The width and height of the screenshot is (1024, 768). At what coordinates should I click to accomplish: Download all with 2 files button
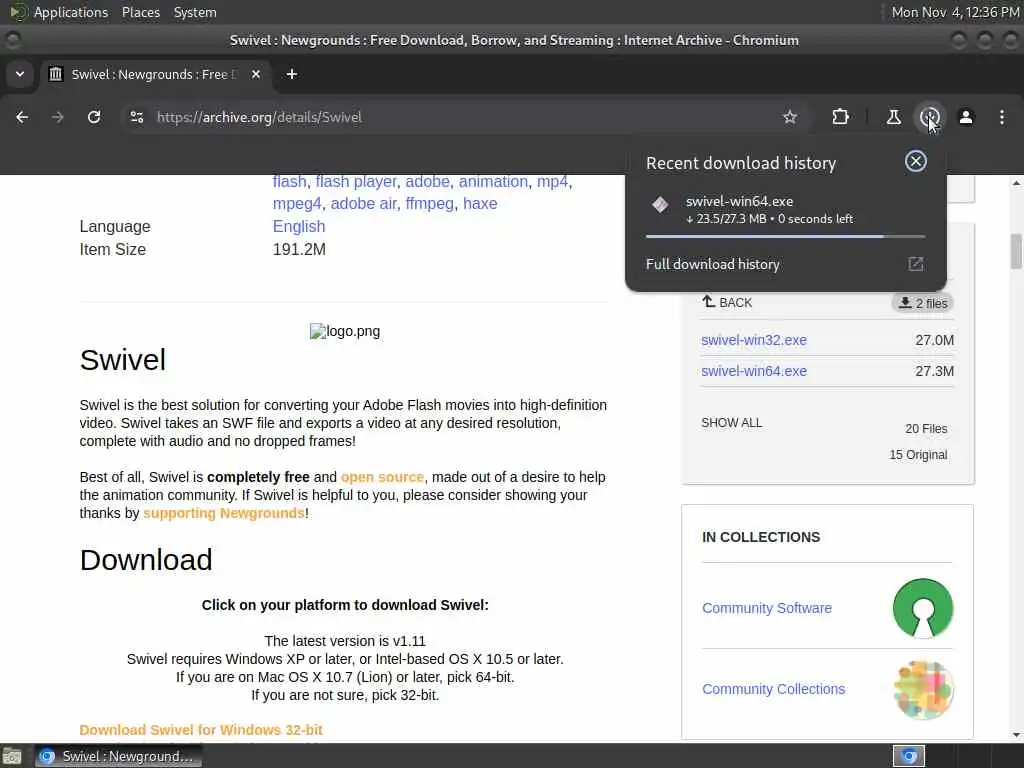point(923,303)
